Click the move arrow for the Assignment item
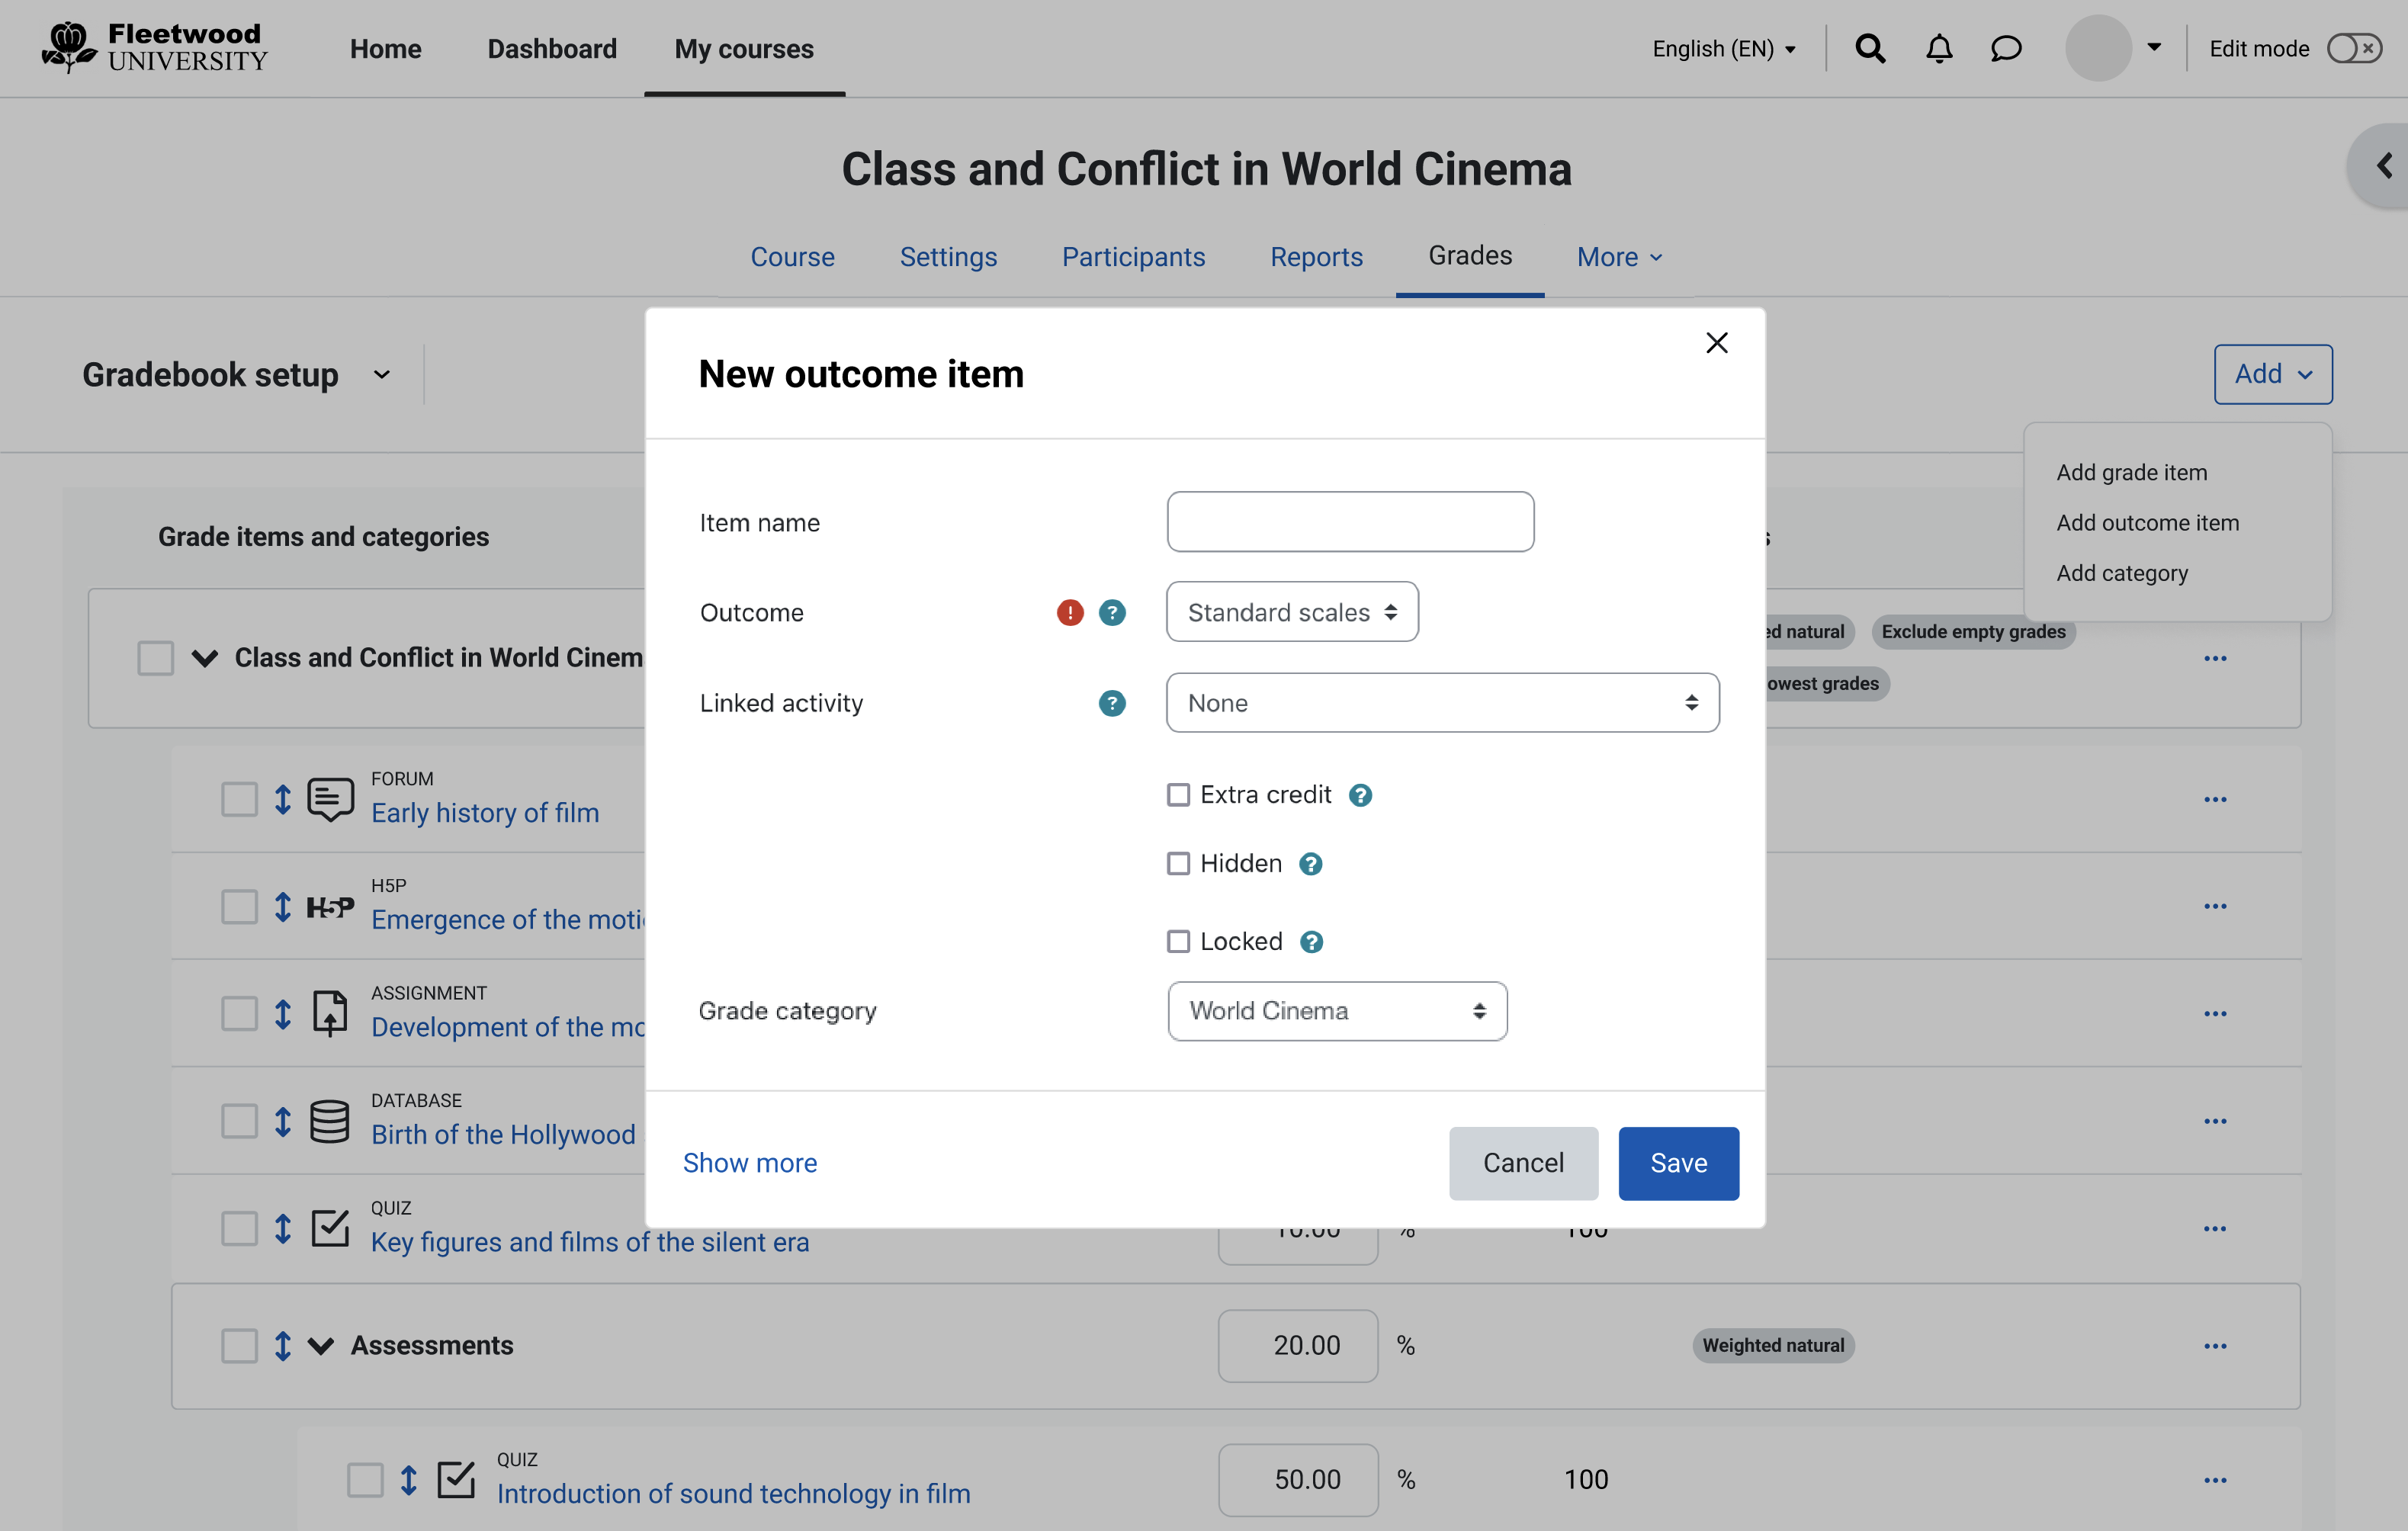This screenshot has height=1531, width=2408. [x=283, y=1013]
